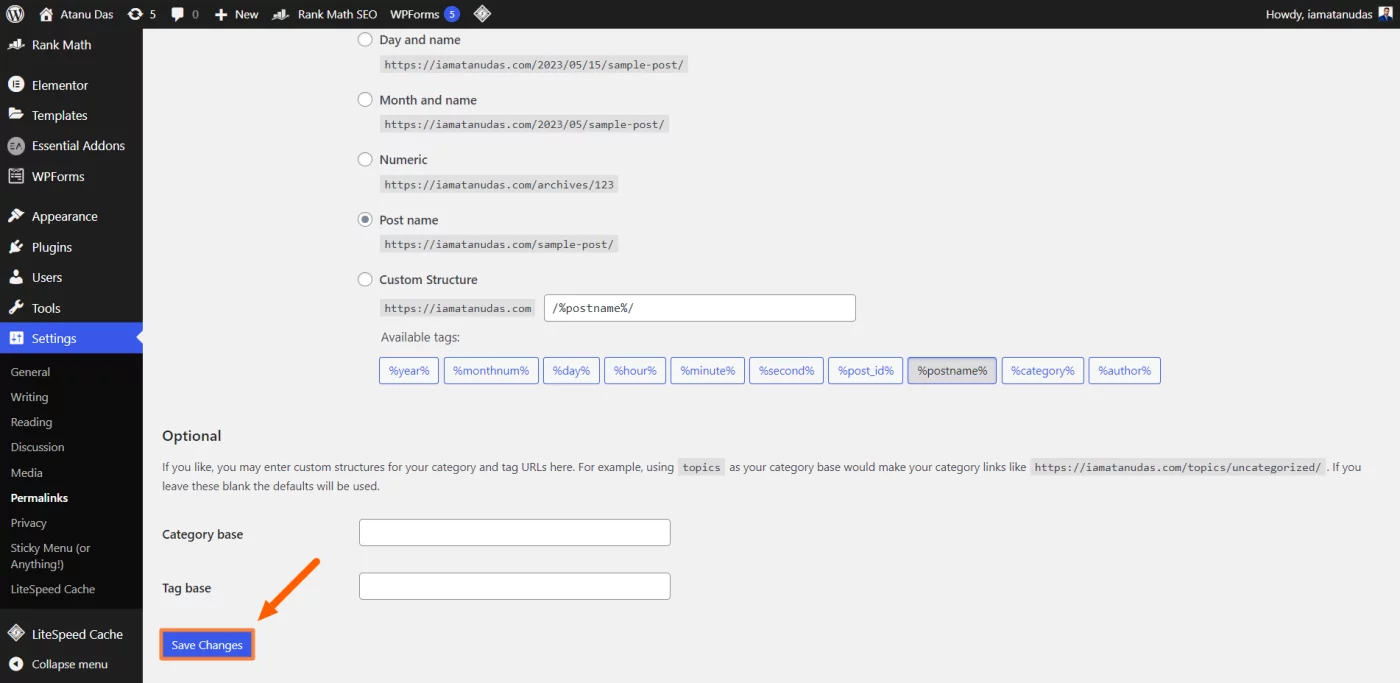Open LiteSpeed Cache settings submenu item
This screenshot has height=683, width=1400.
click(52, 589)
